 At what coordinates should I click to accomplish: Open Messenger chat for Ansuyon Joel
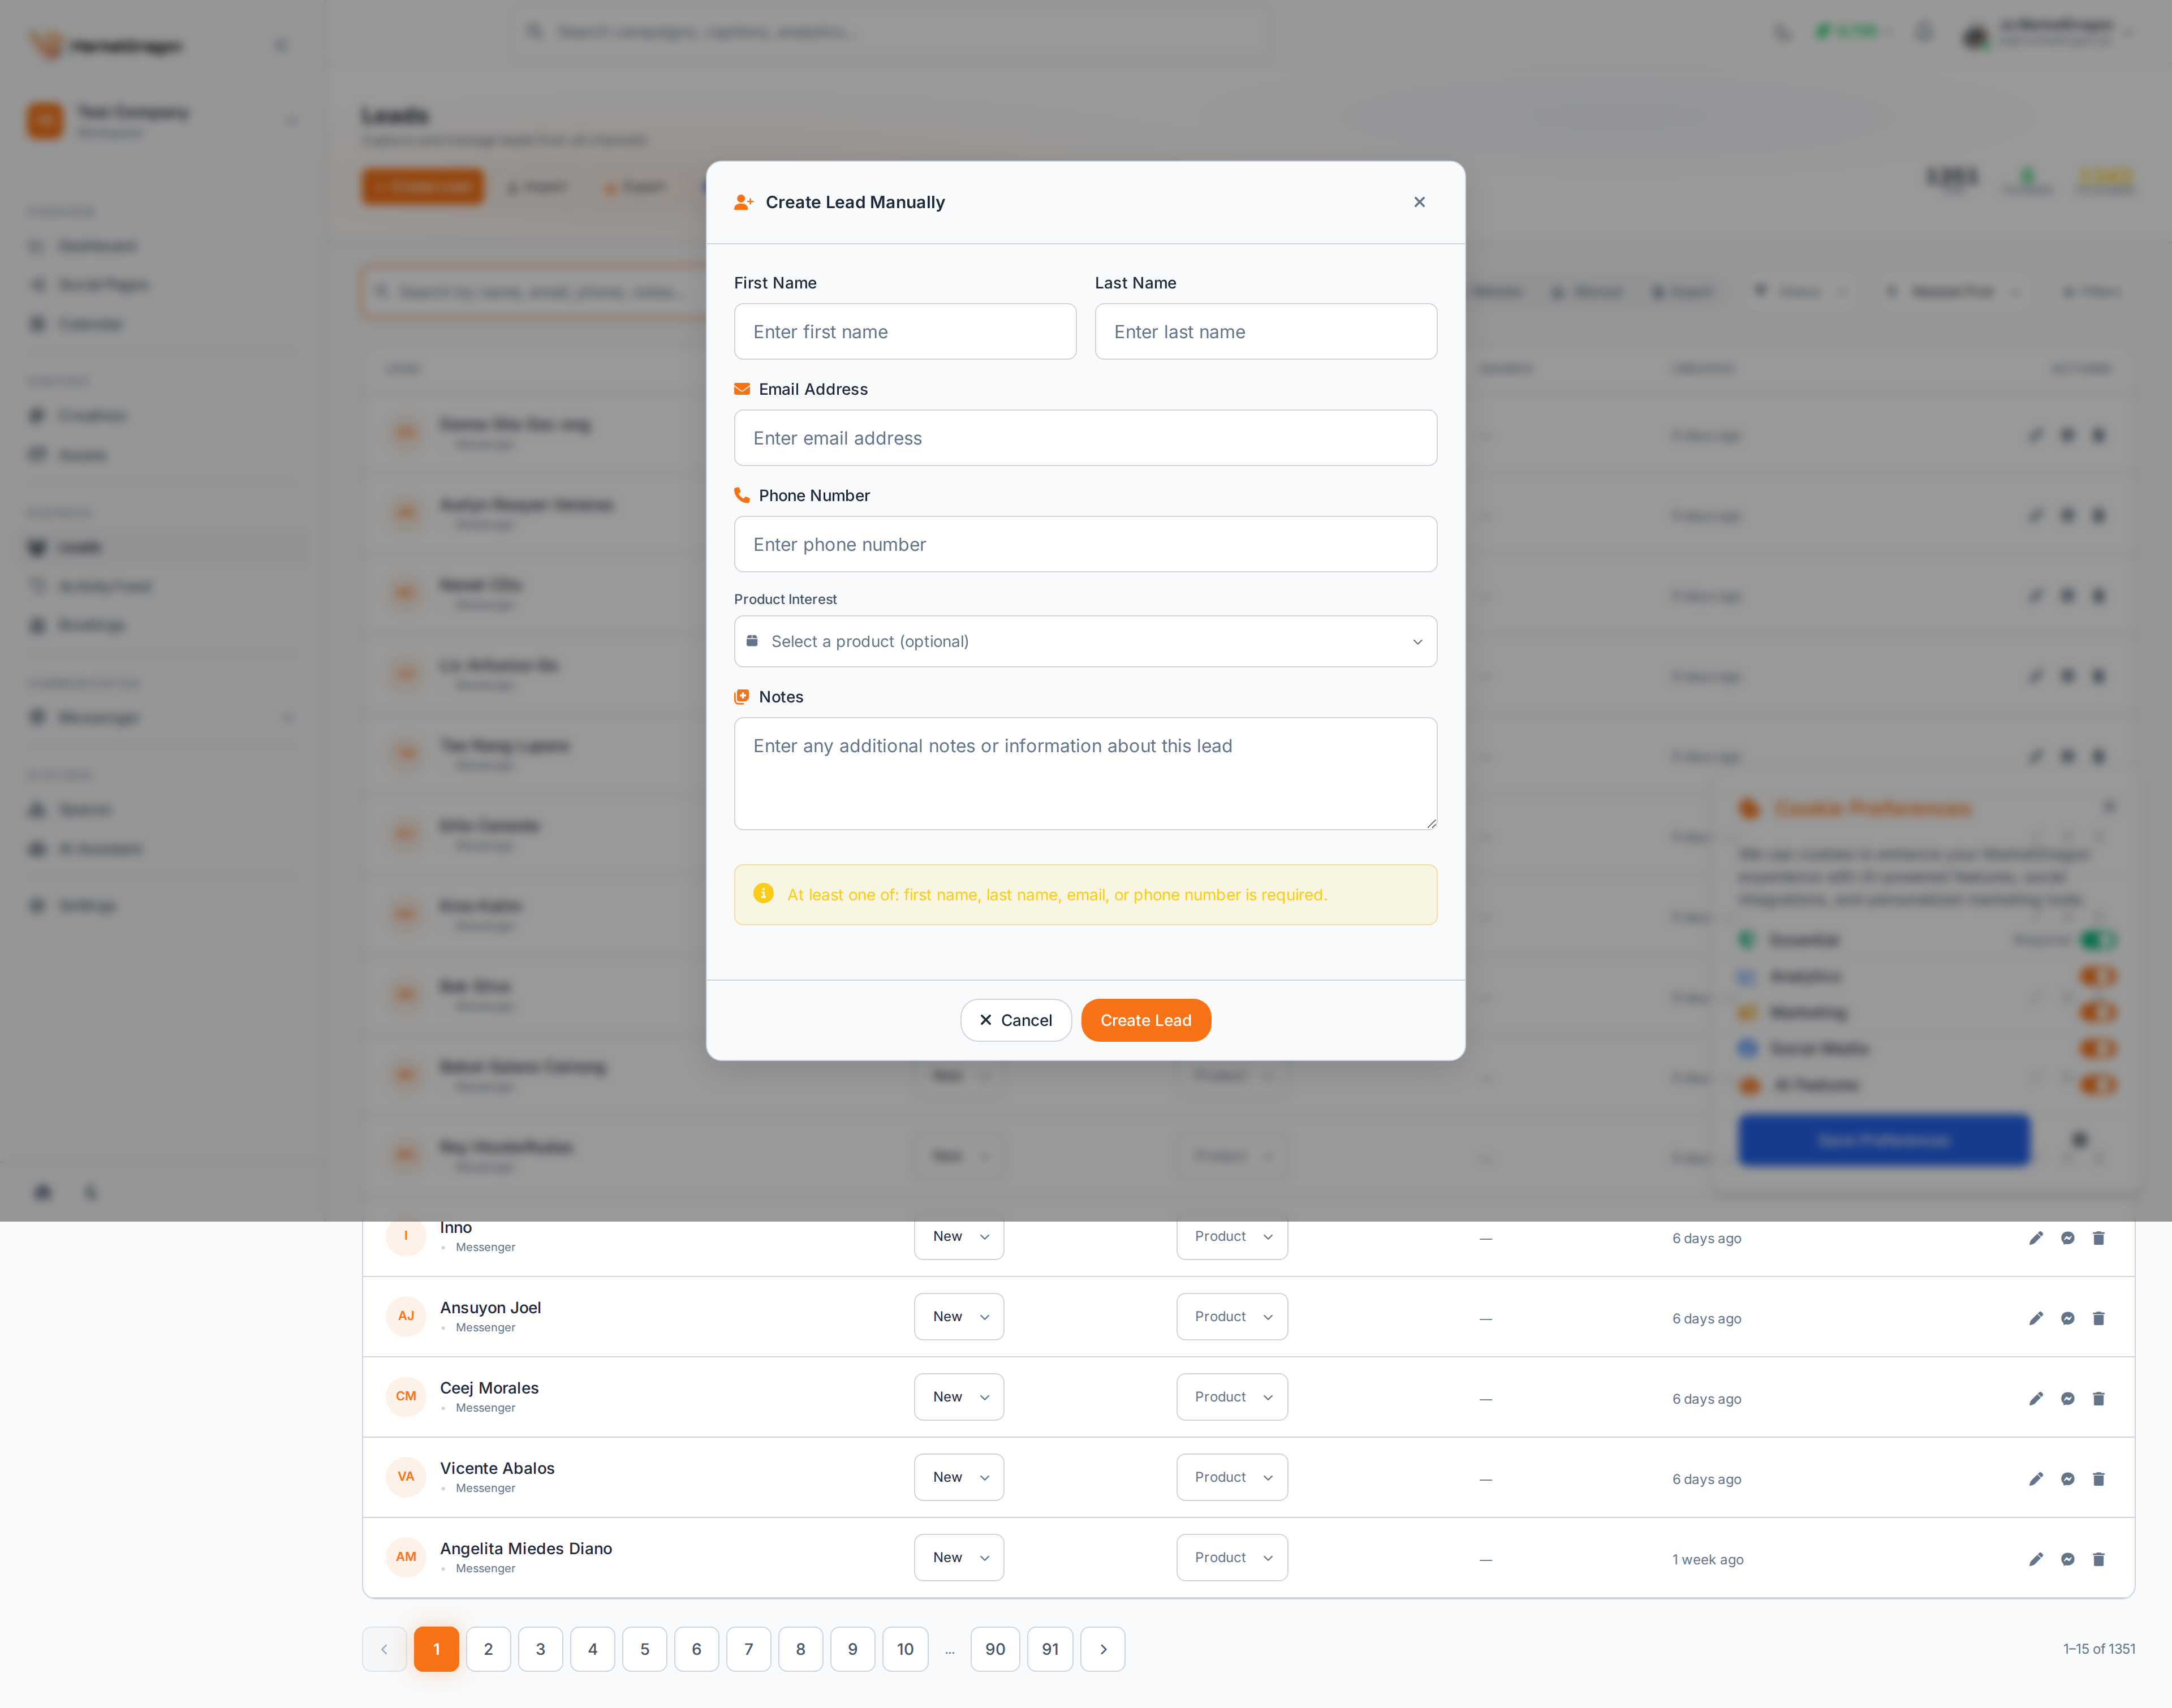point(2067,1318)
